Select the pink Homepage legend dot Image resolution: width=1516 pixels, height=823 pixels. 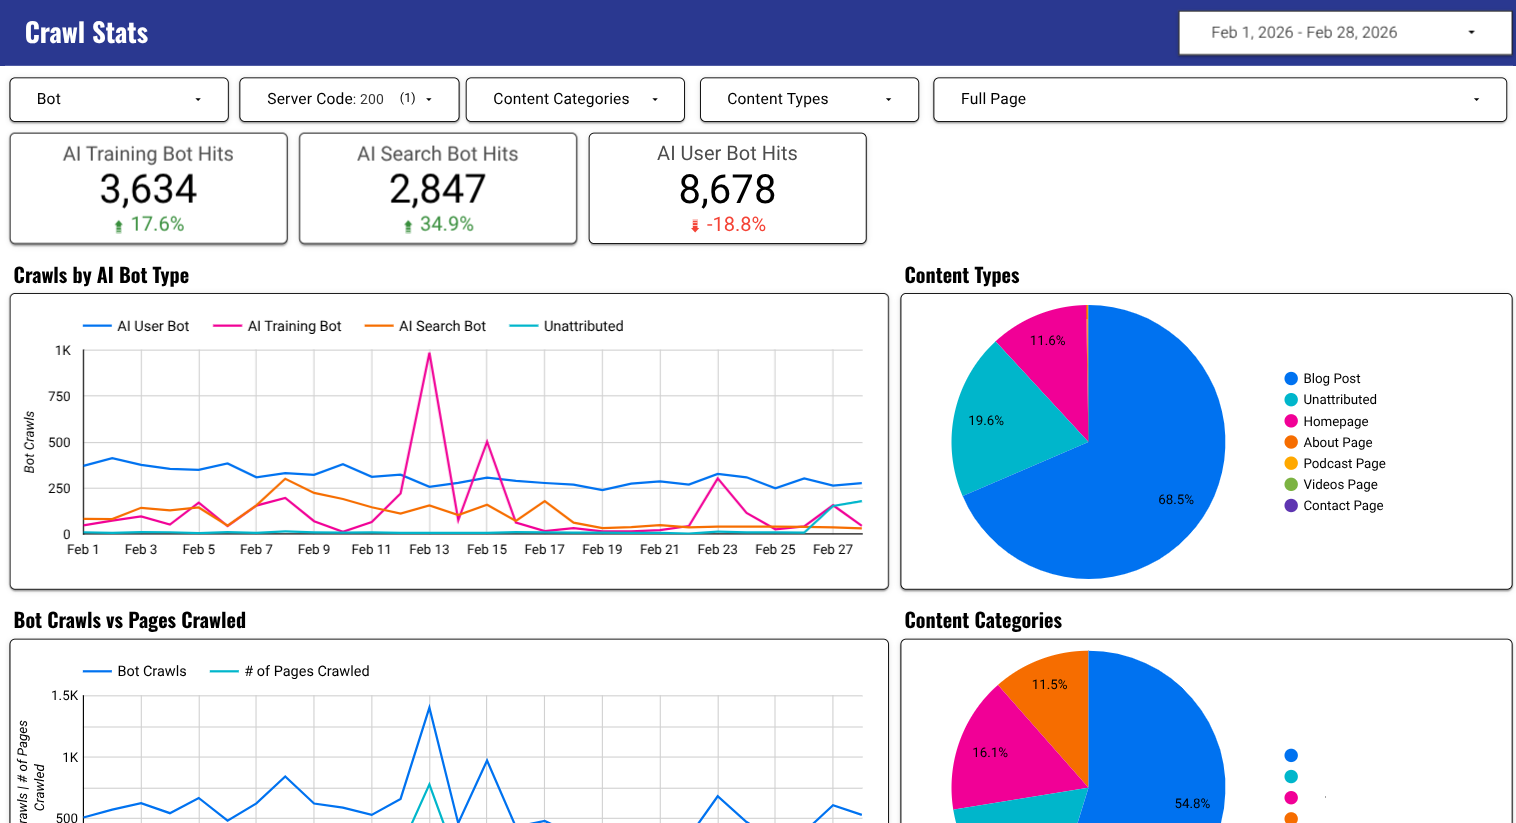point(1290,420)
